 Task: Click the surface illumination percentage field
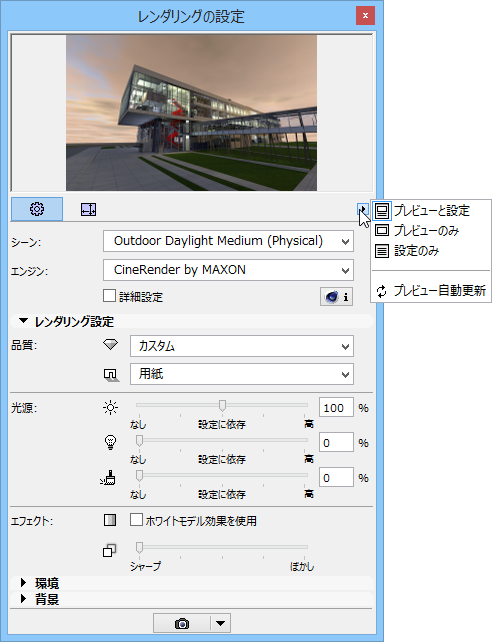click(x=336, y=477)
